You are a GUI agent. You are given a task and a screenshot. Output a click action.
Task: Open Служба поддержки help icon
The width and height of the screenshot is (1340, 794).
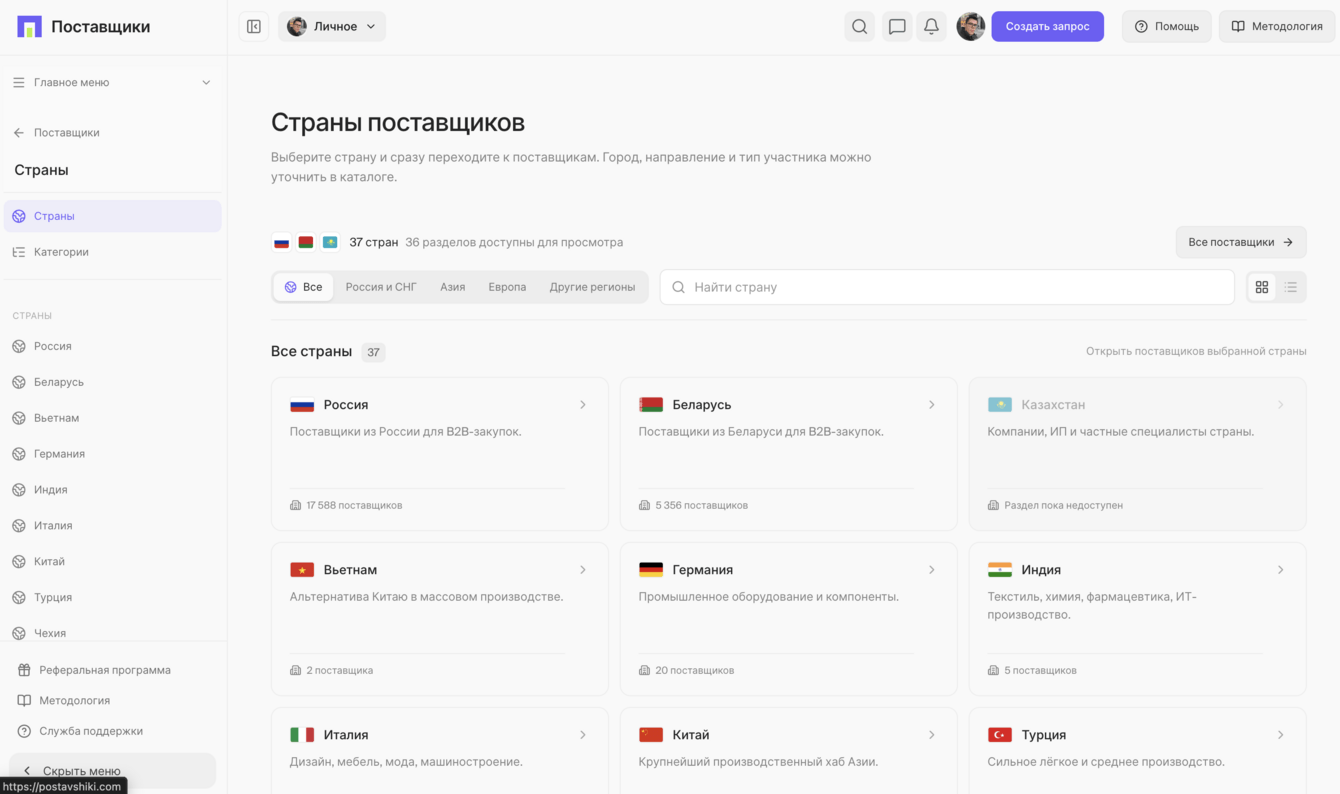point(24,731)
